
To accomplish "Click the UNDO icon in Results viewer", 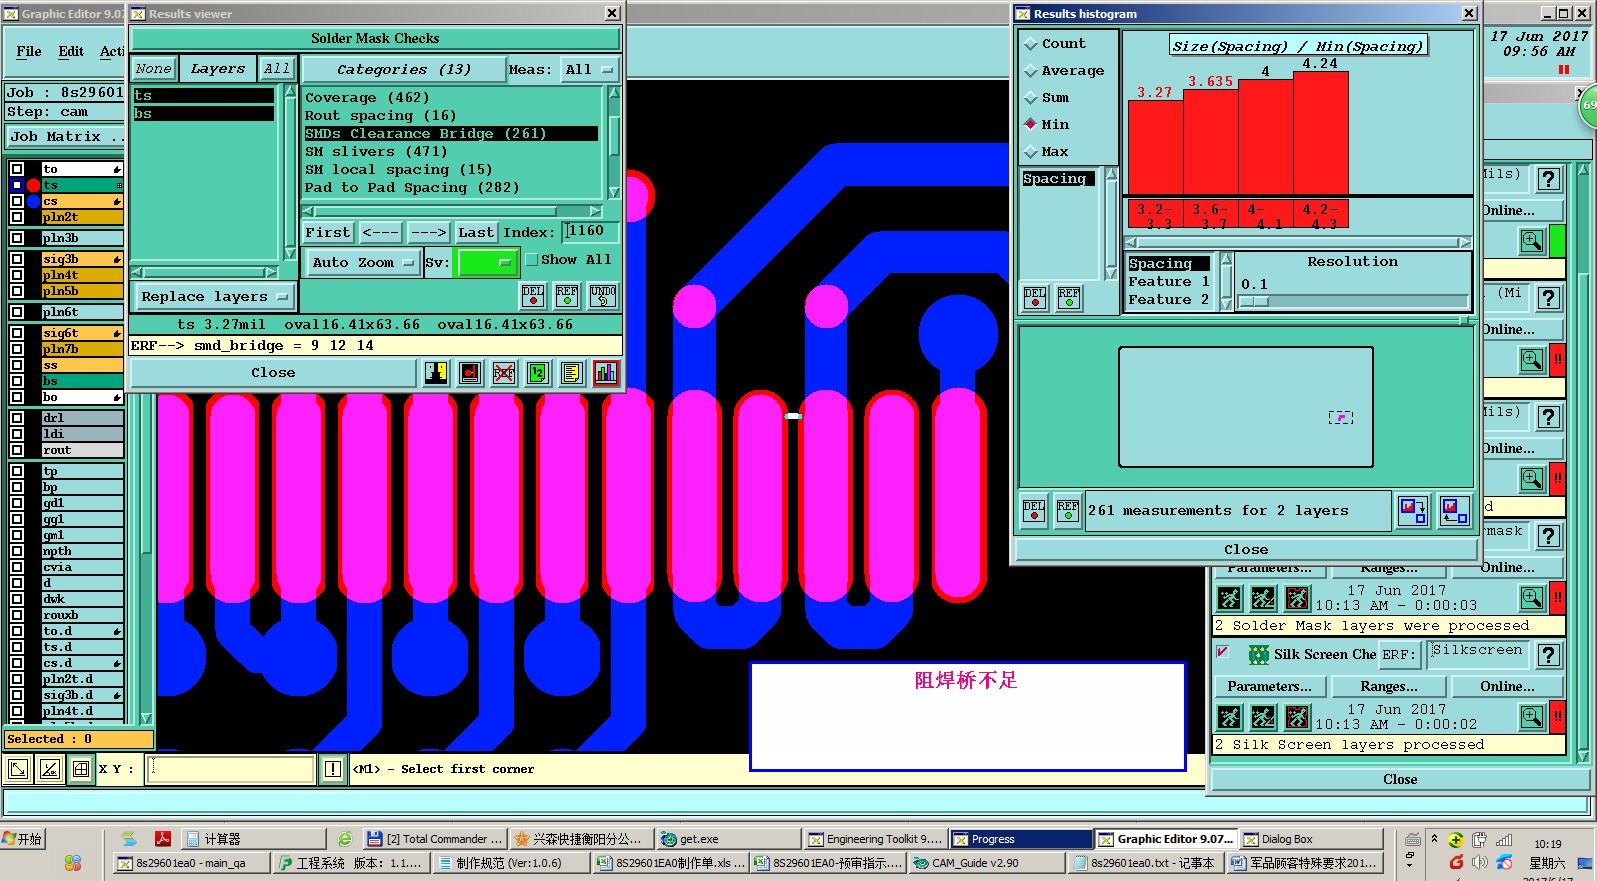I will pos(603,295).
